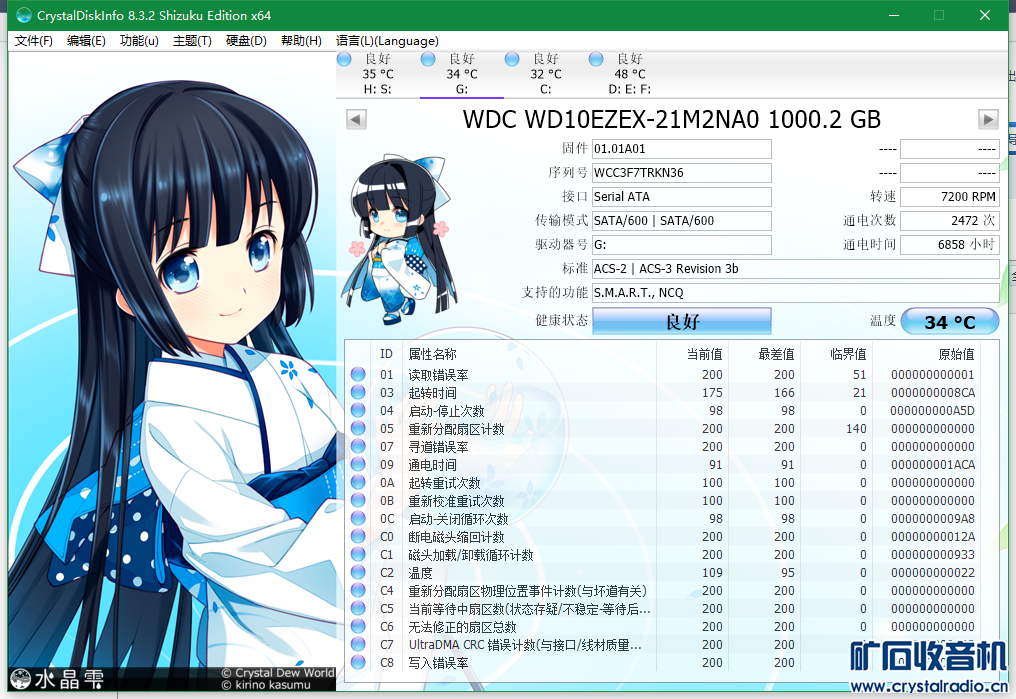Click the SATA/600 transfer mode field
The width and height of the screenshot is (1016, 699).
682,221
